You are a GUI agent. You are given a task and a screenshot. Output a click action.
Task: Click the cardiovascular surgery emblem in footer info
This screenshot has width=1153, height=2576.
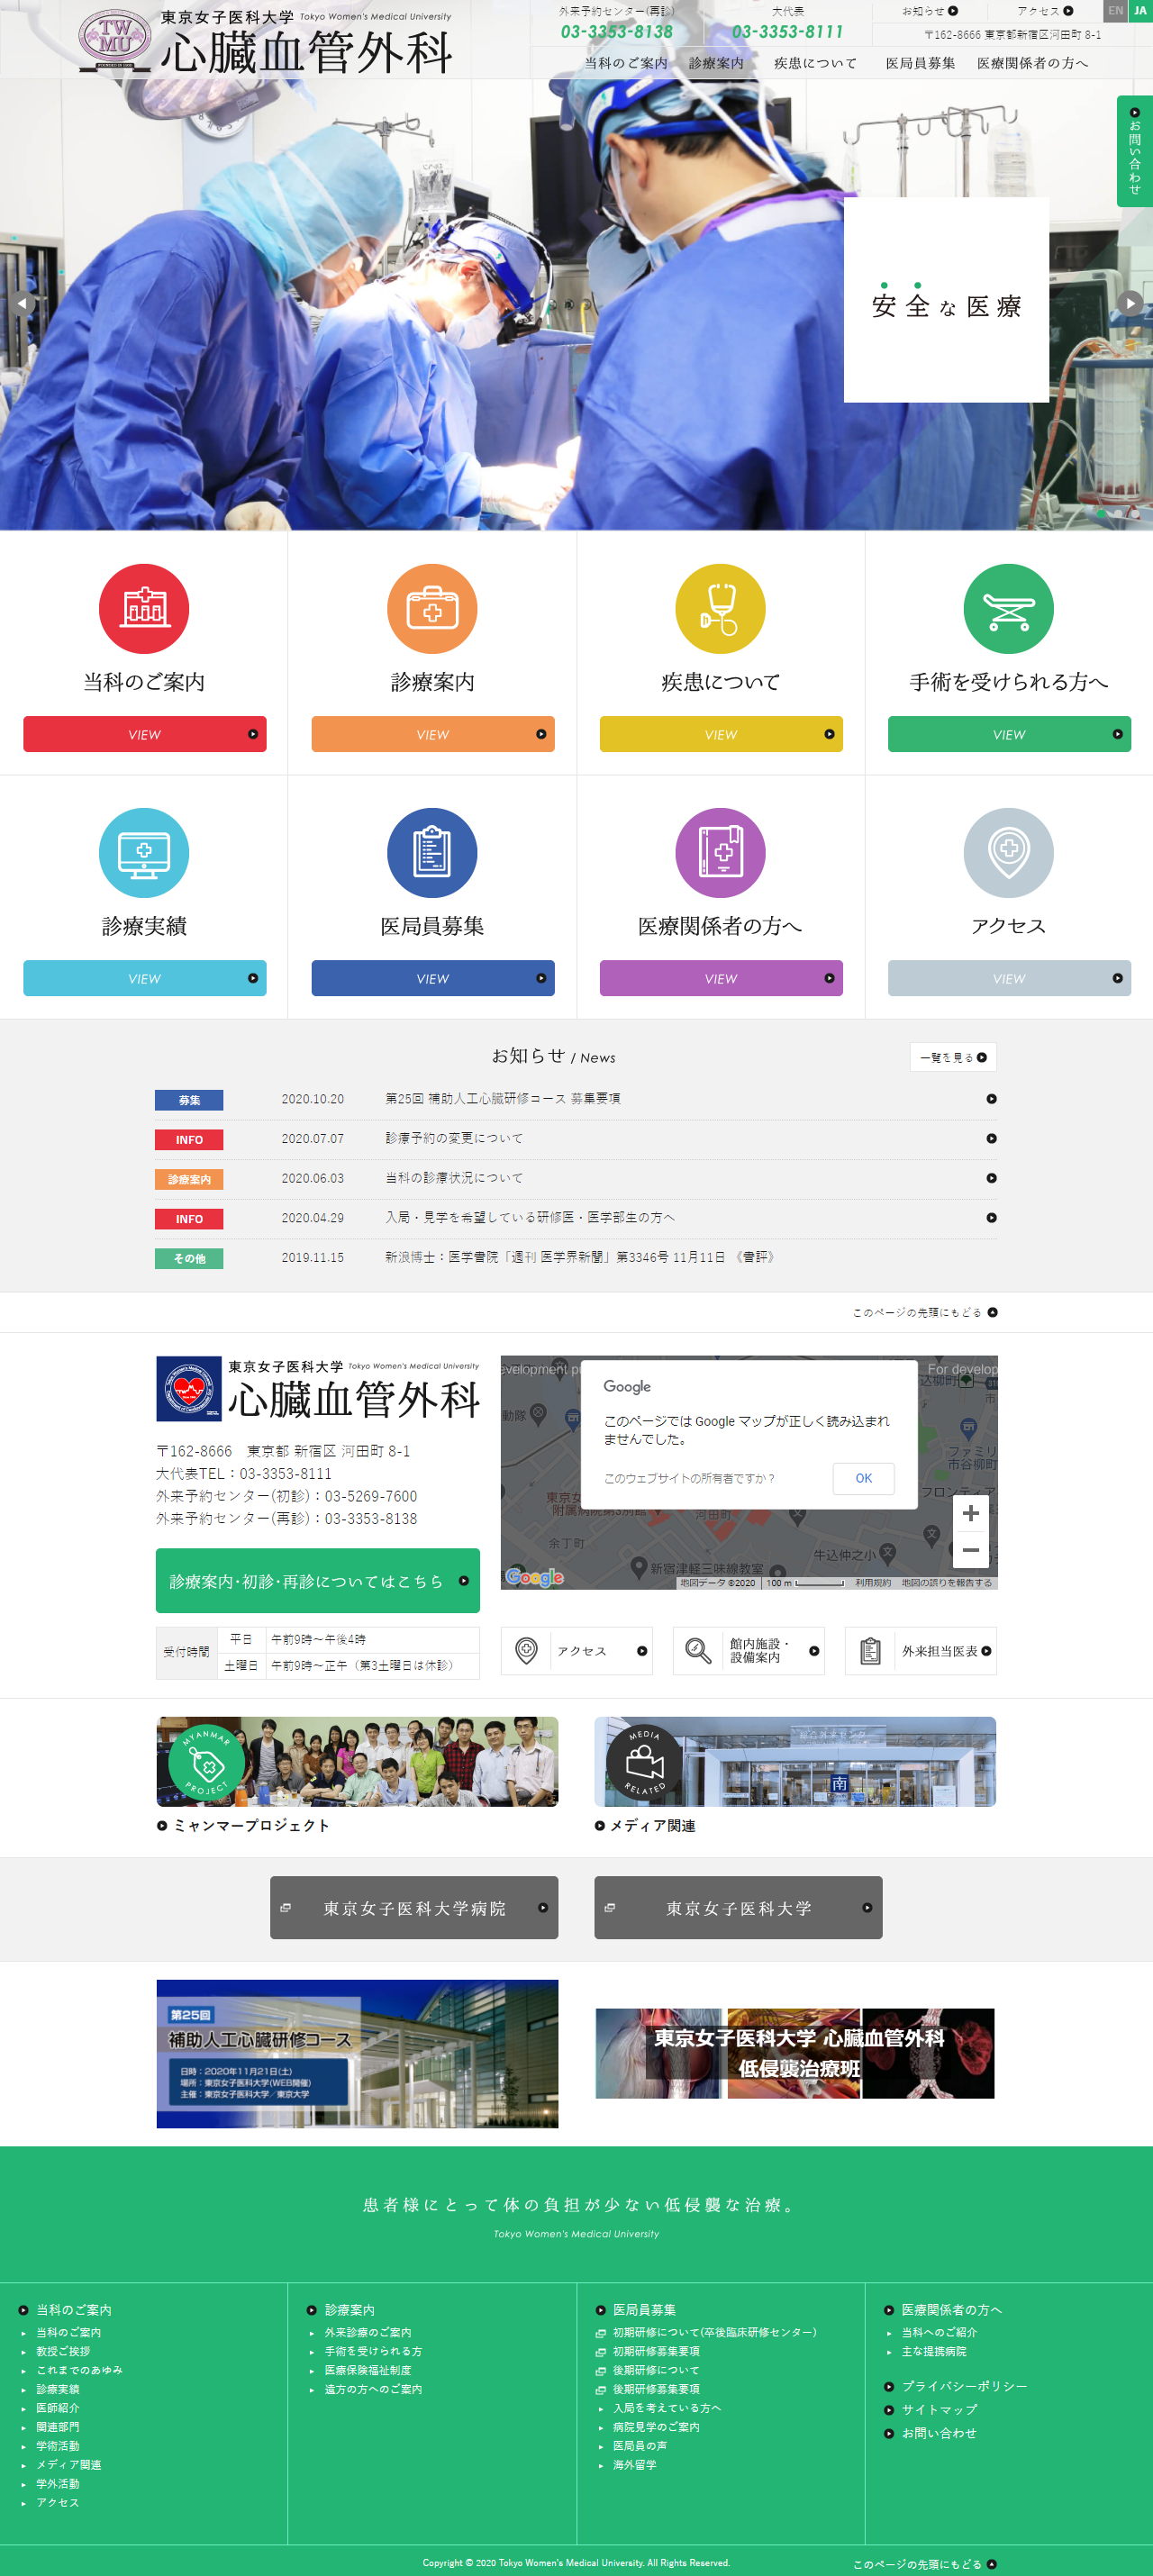coord(189,1389)
